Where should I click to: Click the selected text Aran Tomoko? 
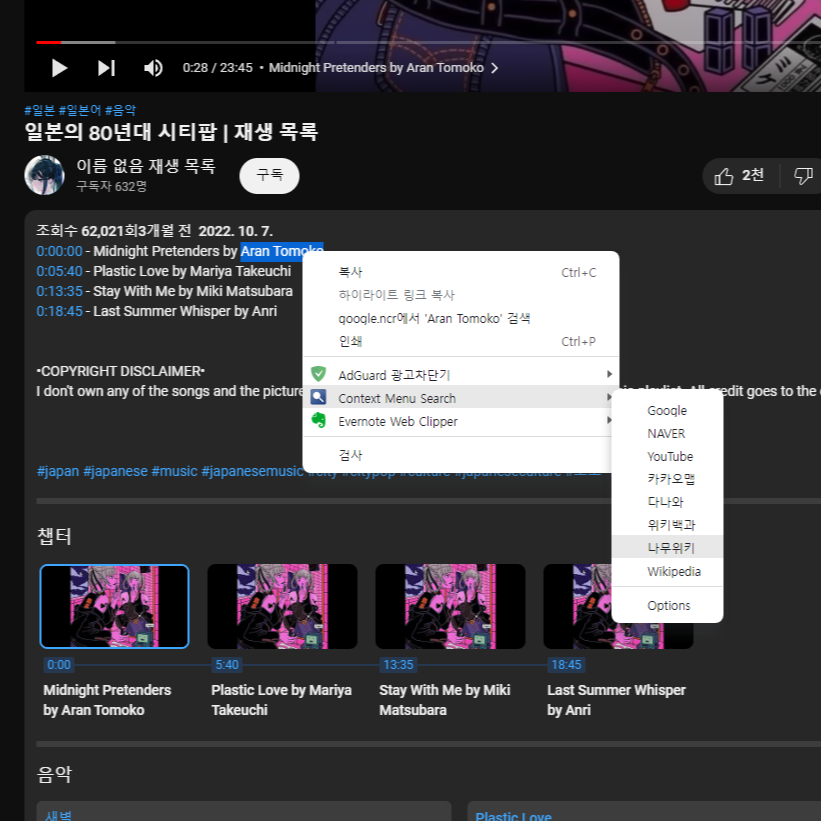[x=282, y=251]
